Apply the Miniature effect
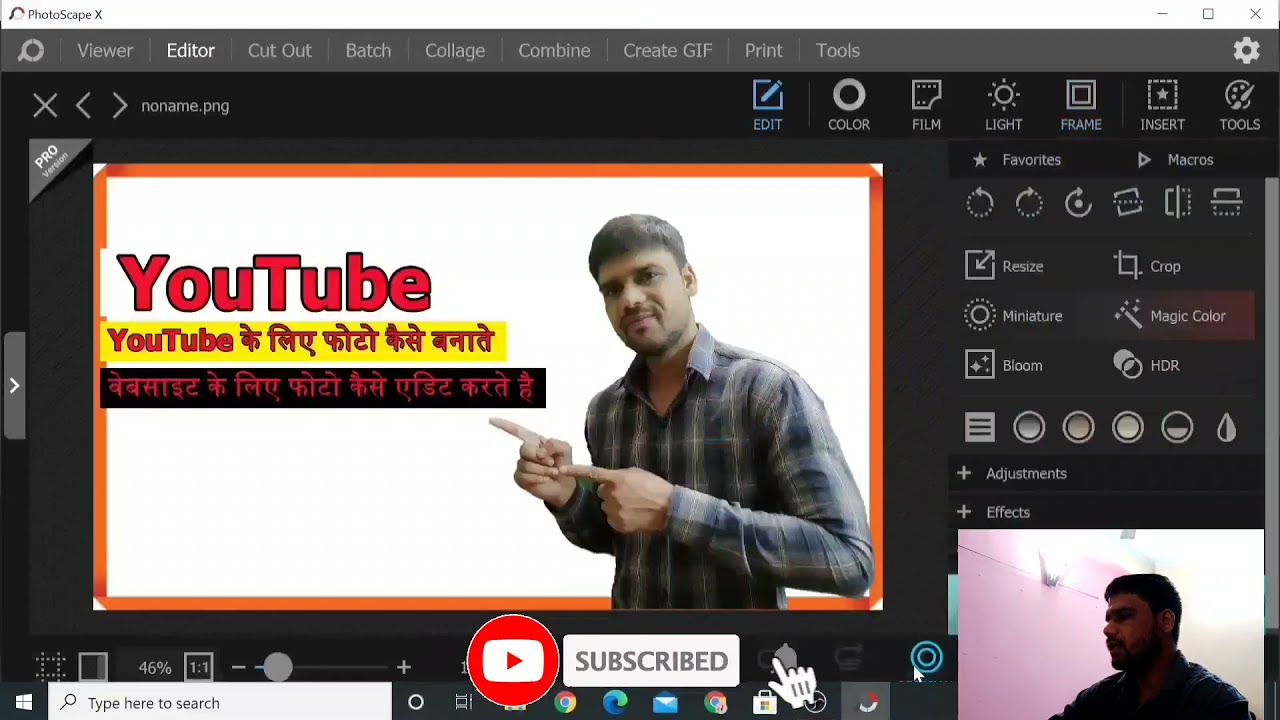Screen dimensions: 1280x720 click(1014, 316)
